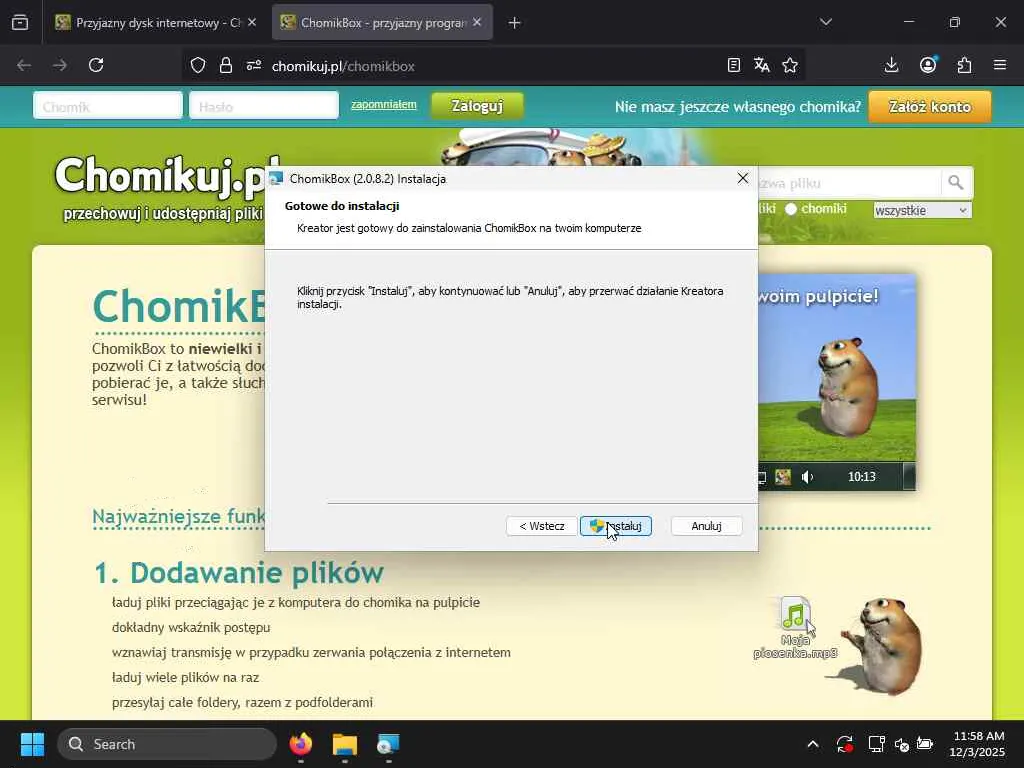The height and width of the screenshot is (768, 1024).
Task: Show site security padlock info
Action: pyautogui.click(x=226, y=65)
